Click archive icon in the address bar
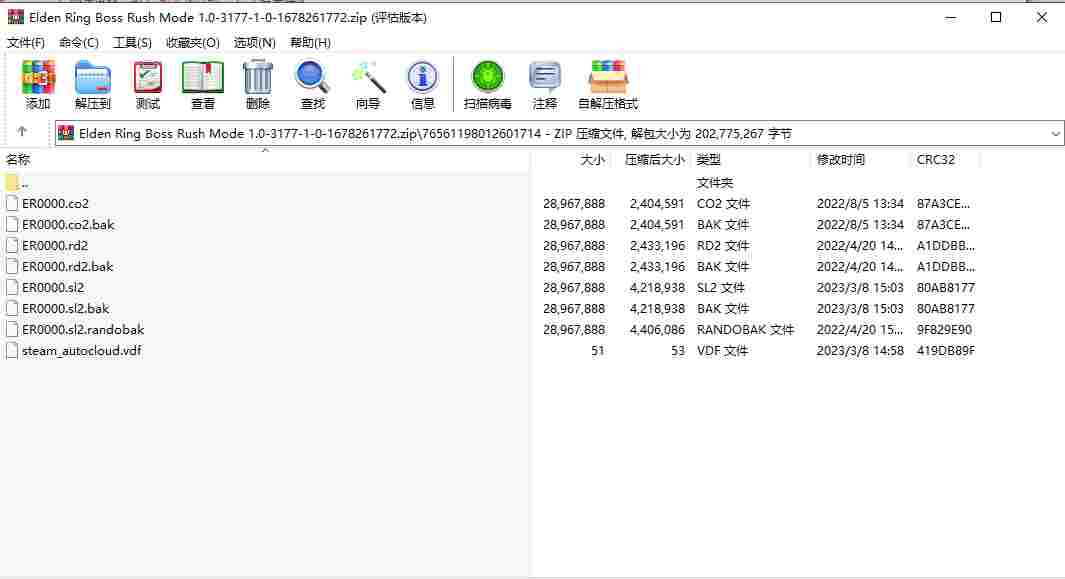 pos(66,133)
